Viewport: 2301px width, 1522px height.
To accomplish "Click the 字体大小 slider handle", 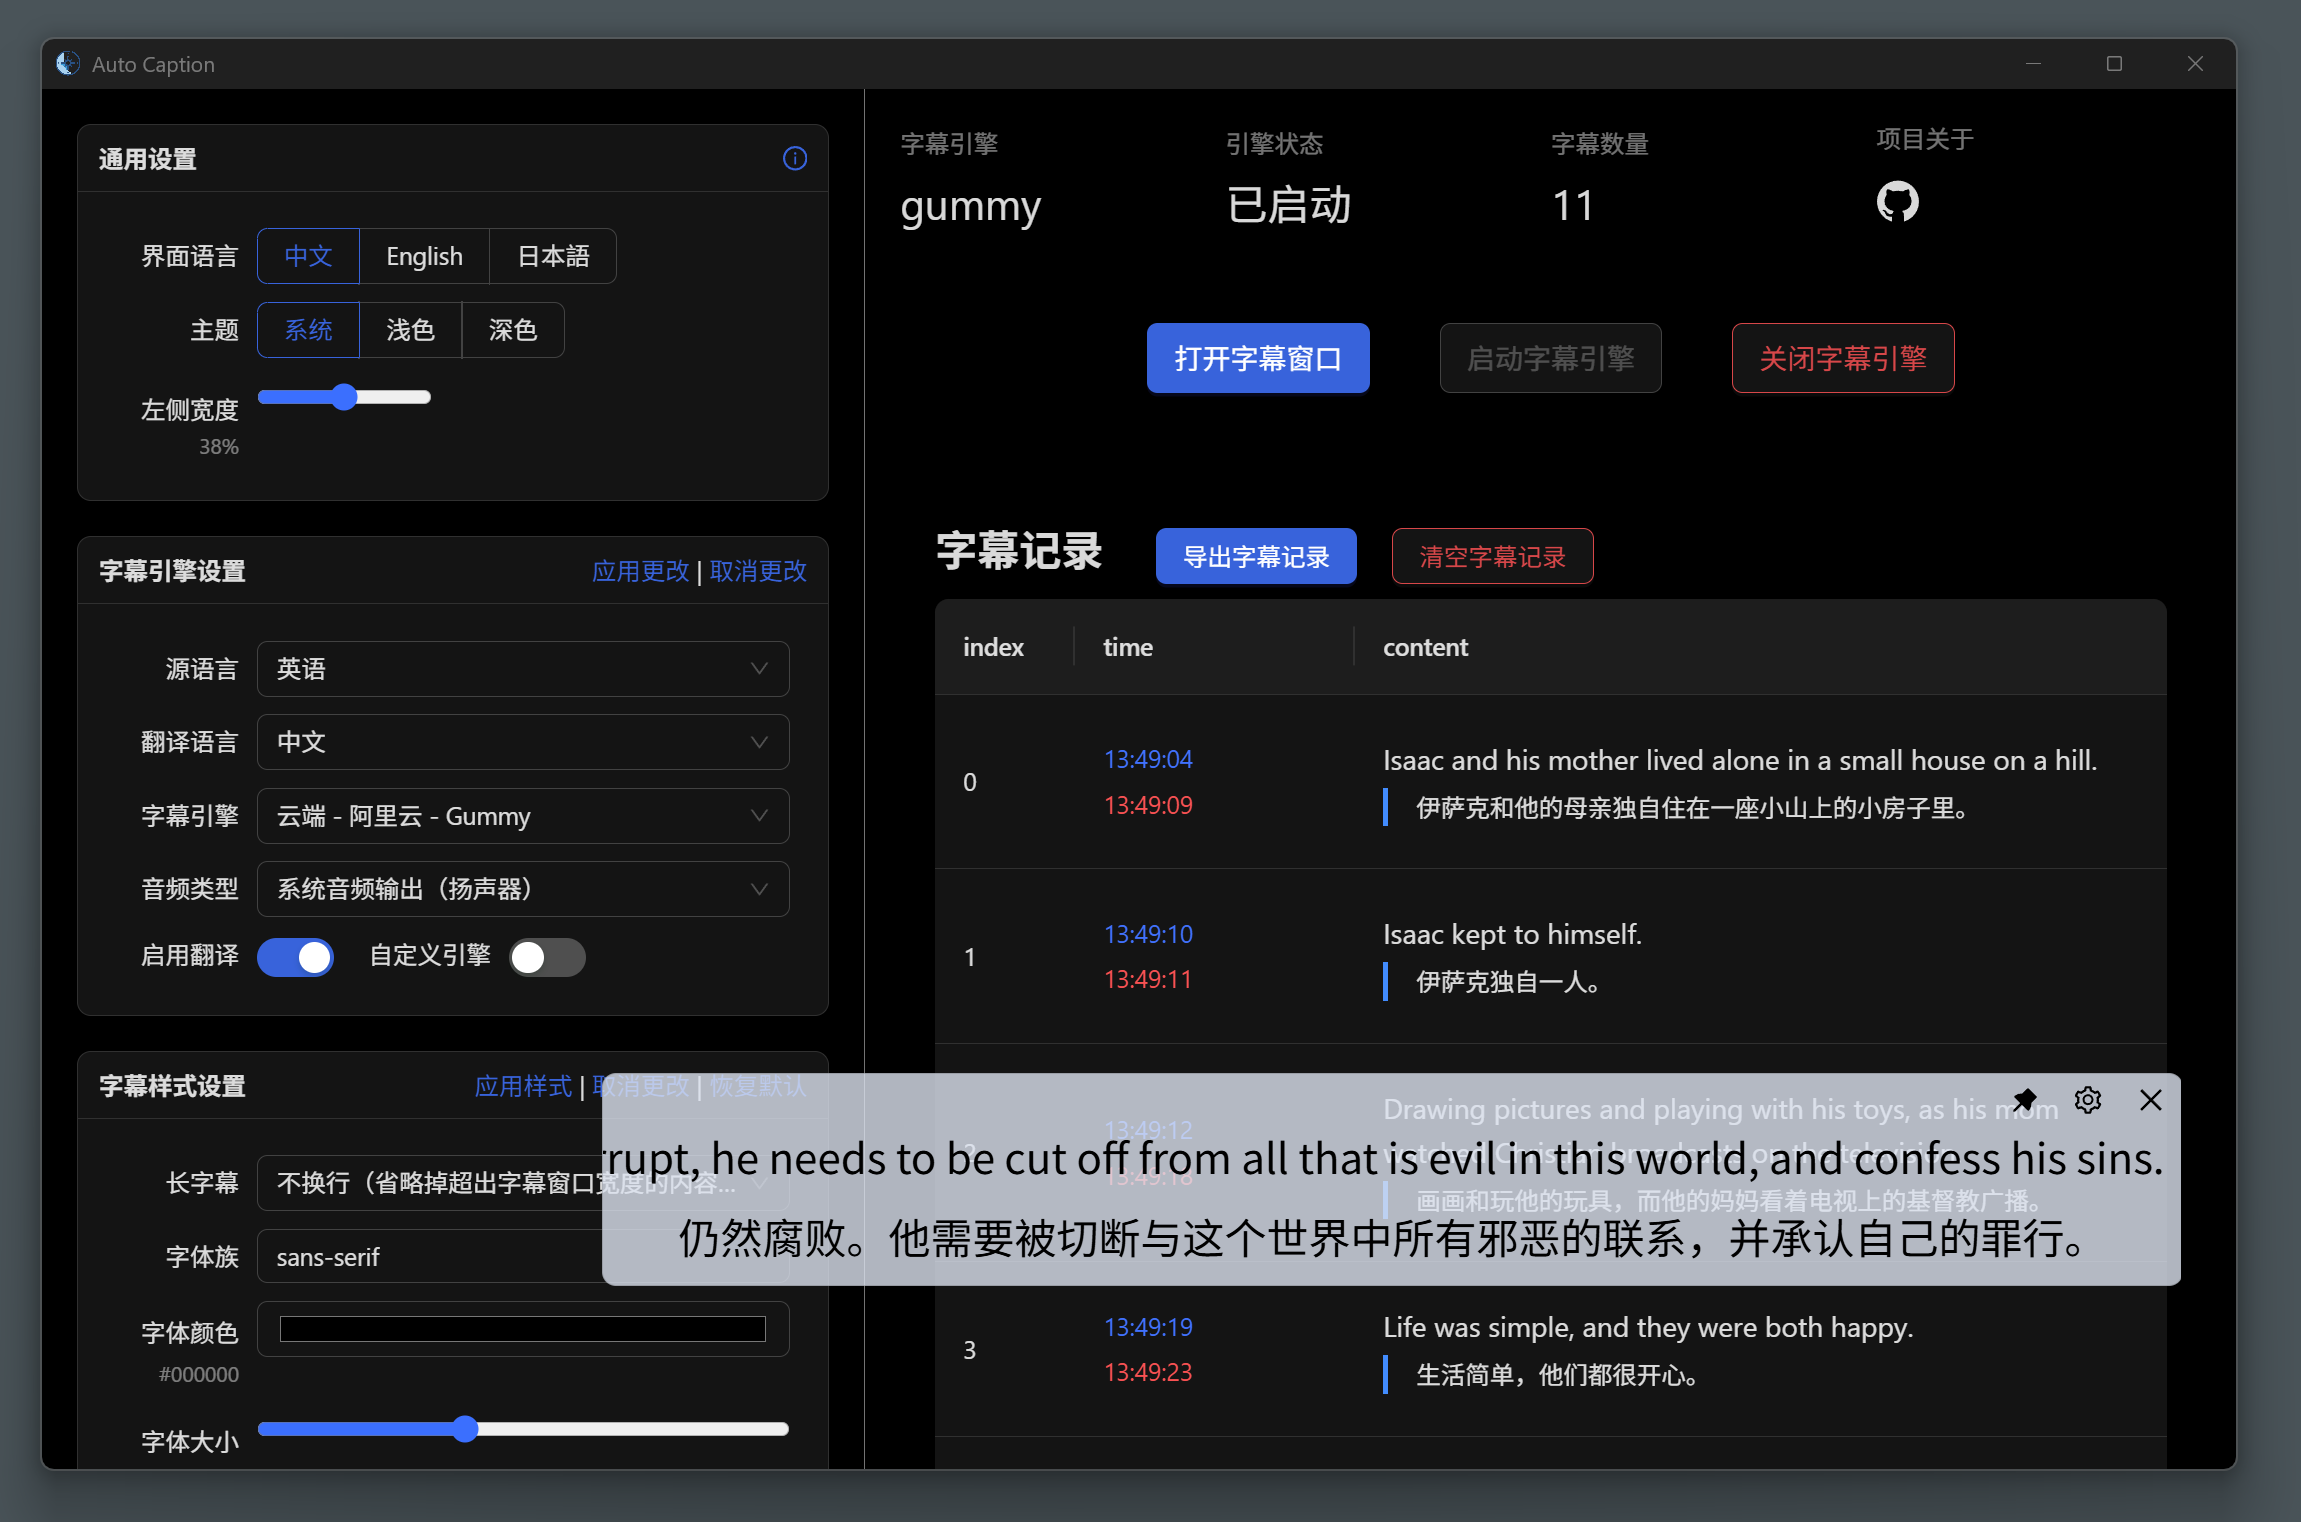I will (465, 1429).
